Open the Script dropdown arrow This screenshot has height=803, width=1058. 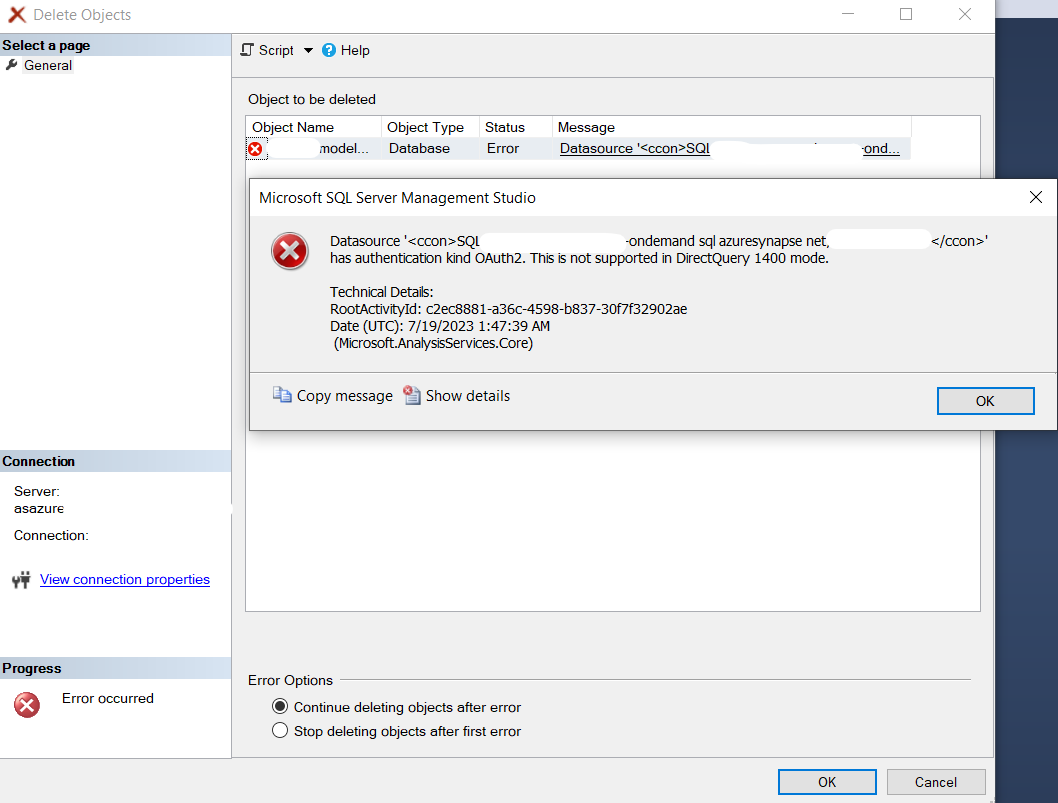(308, 51)
